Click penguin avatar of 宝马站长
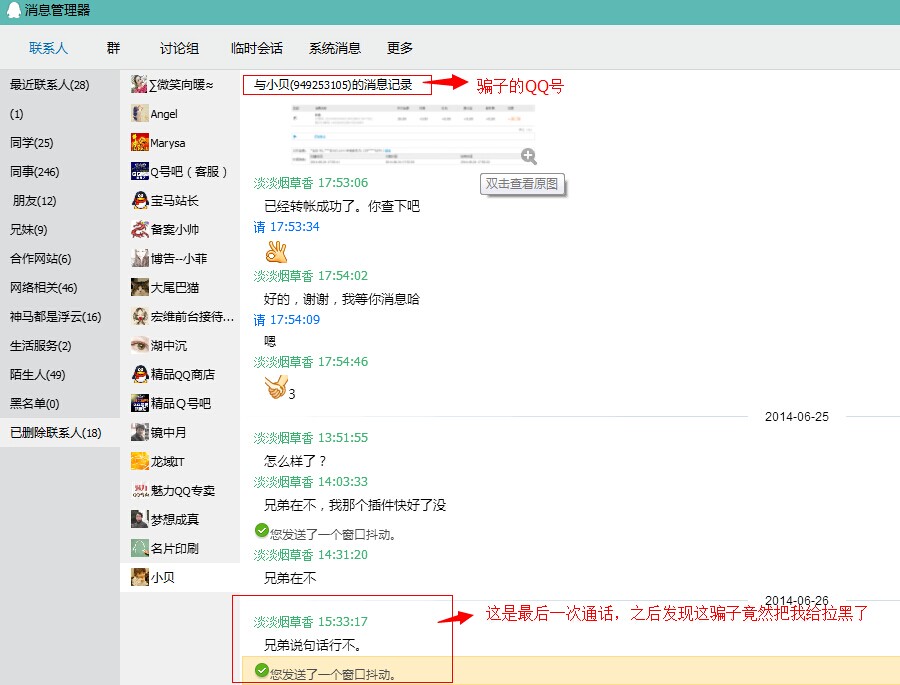The width and height of the screenshot is (900, 685). [139, 200]
